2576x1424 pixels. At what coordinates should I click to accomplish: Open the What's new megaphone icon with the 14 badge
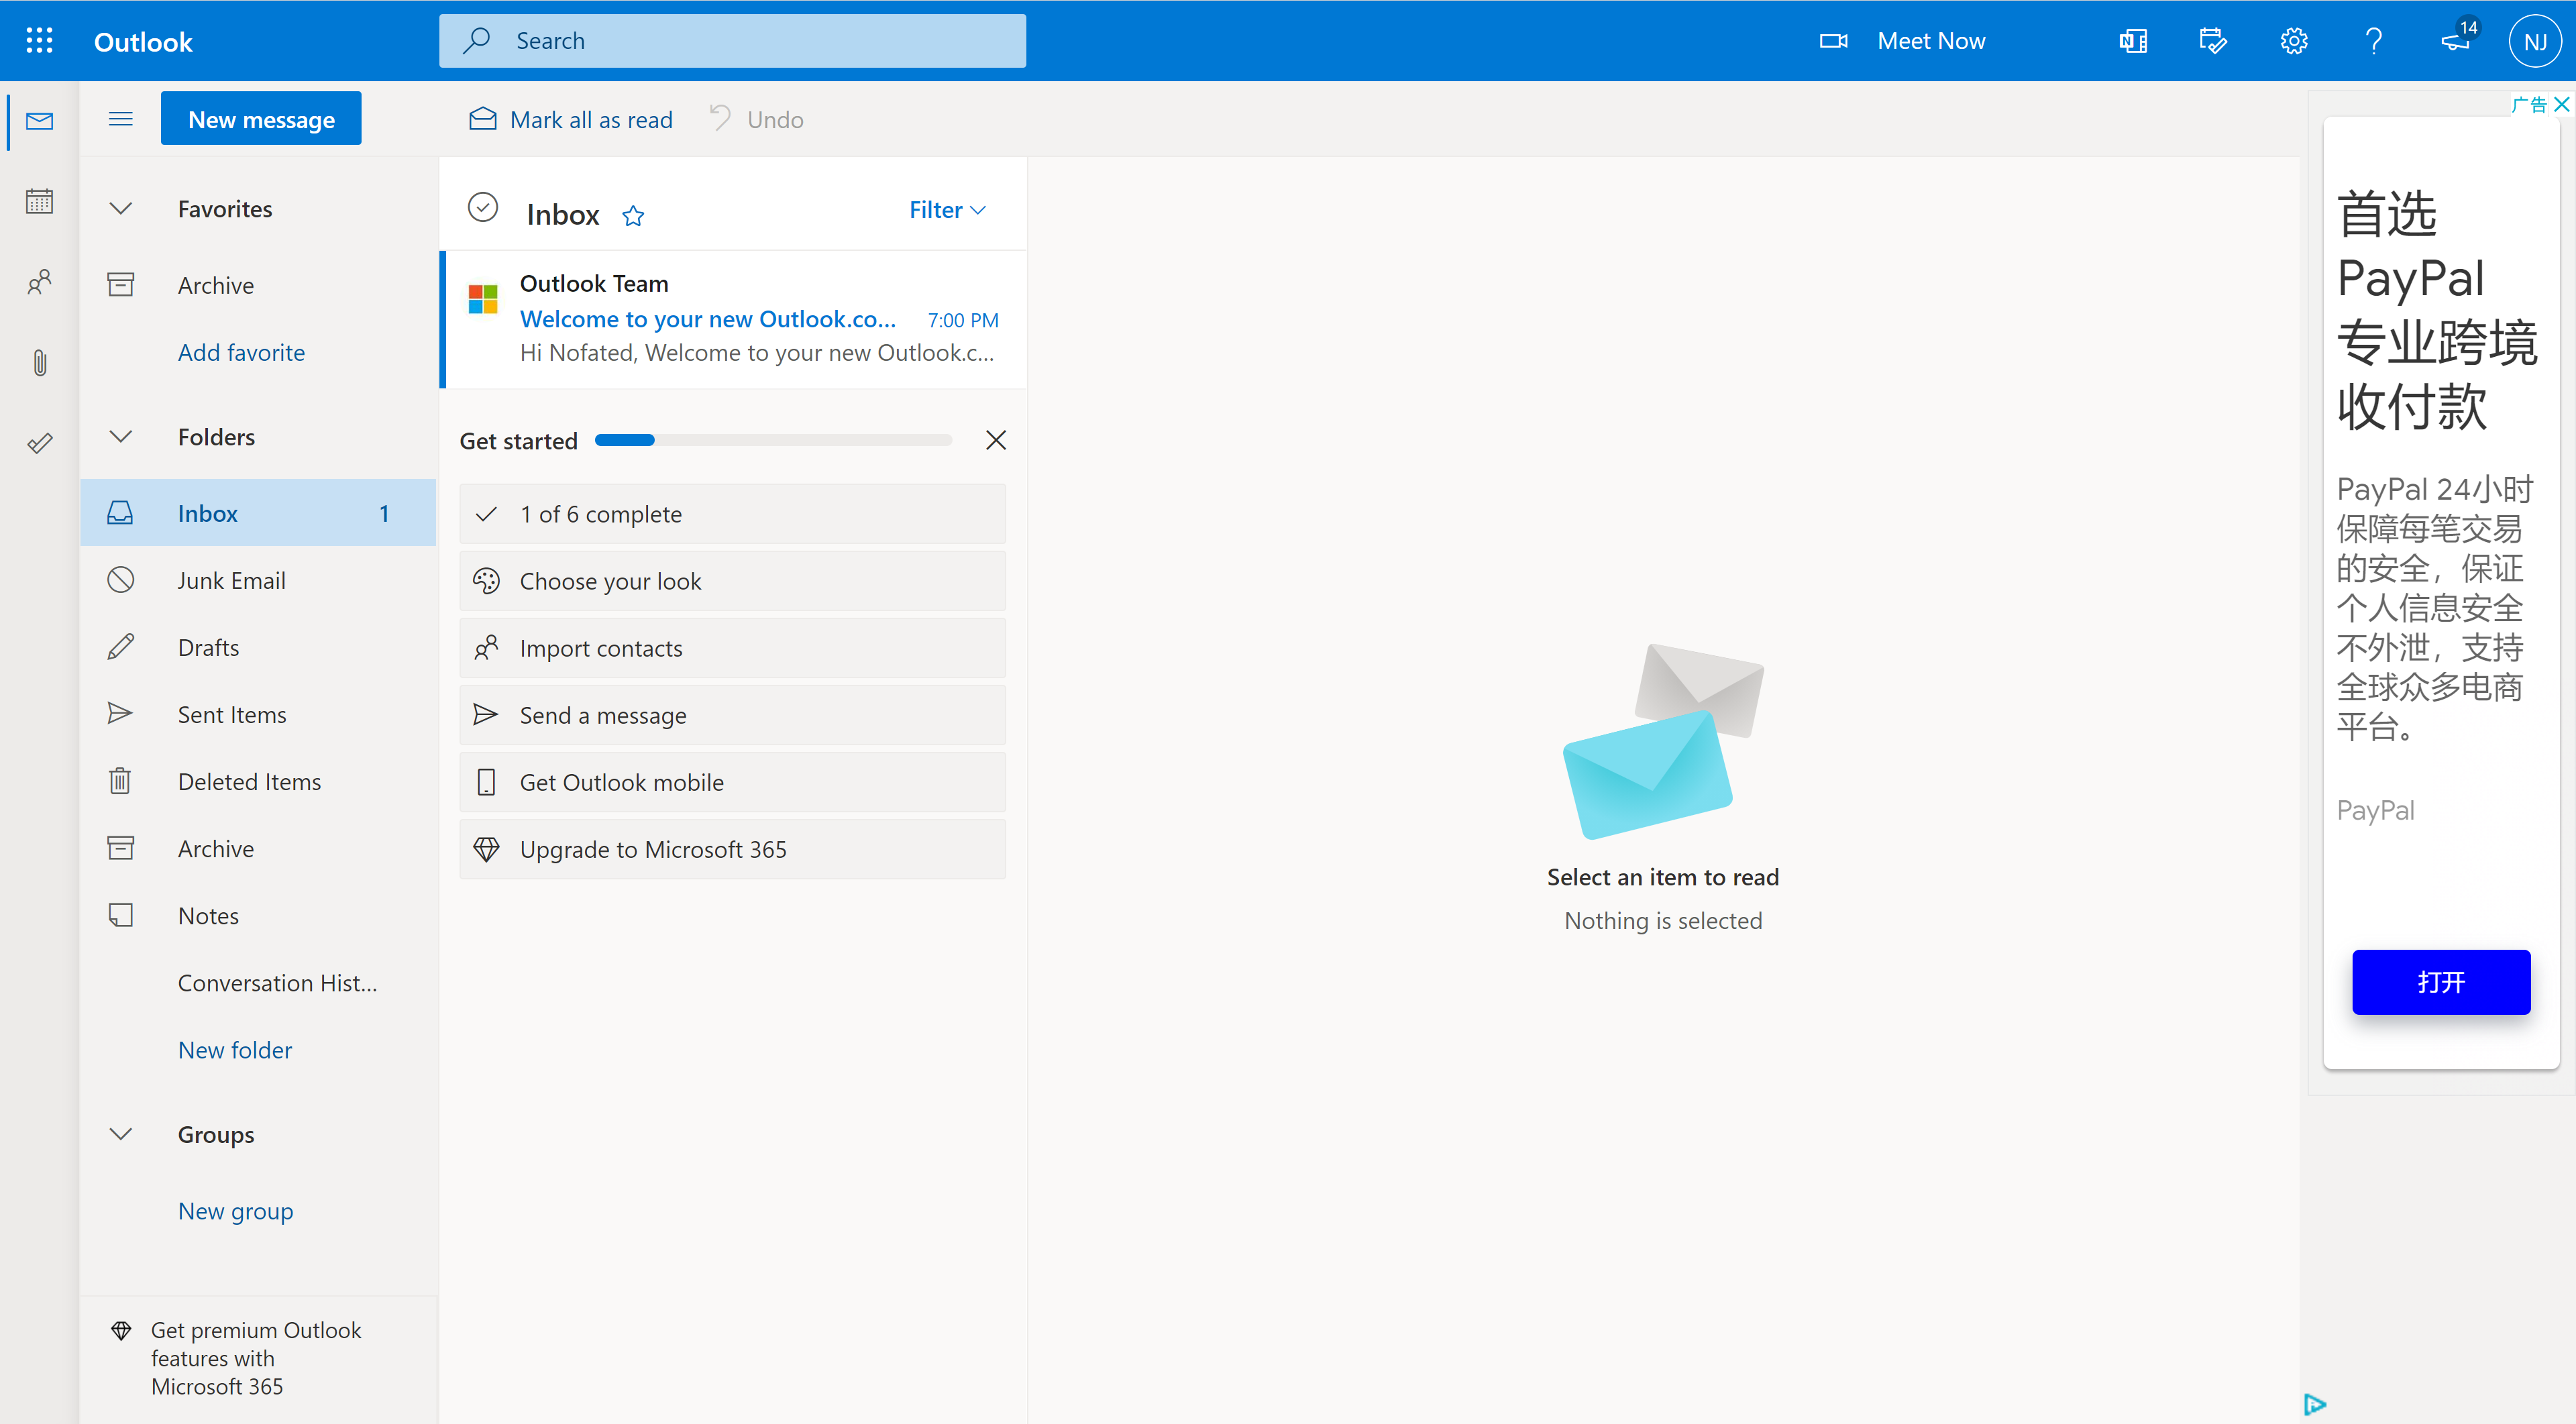2458,39
